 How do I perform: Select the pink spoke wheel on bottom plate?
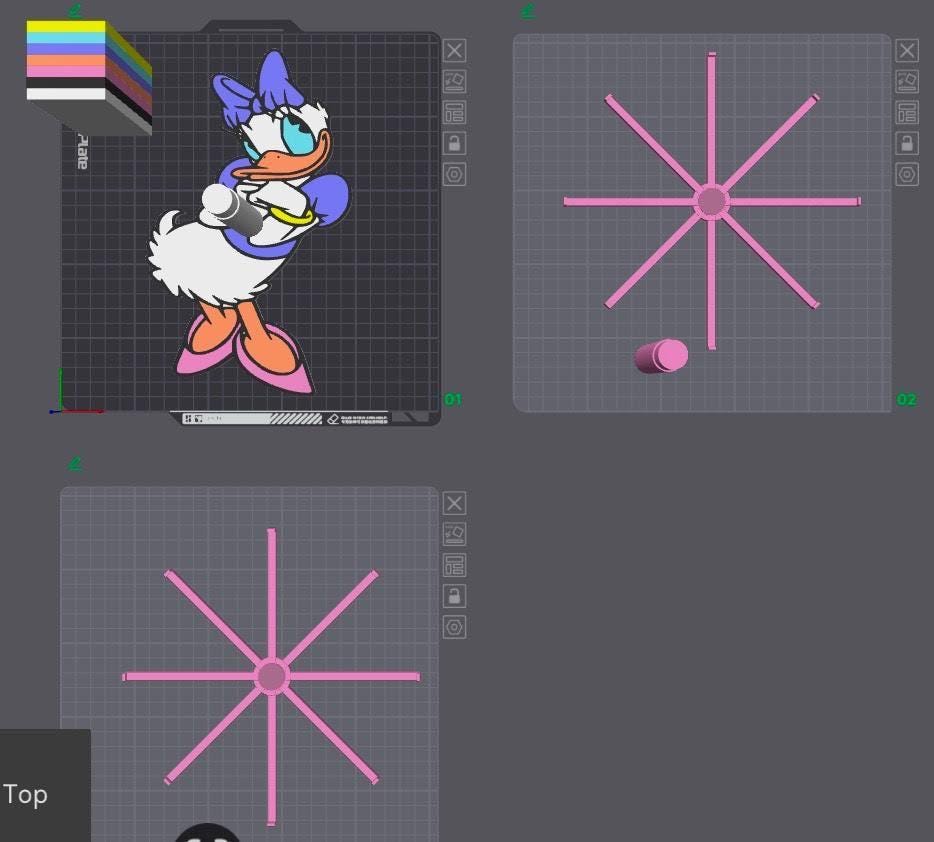(x=272, y=677)
